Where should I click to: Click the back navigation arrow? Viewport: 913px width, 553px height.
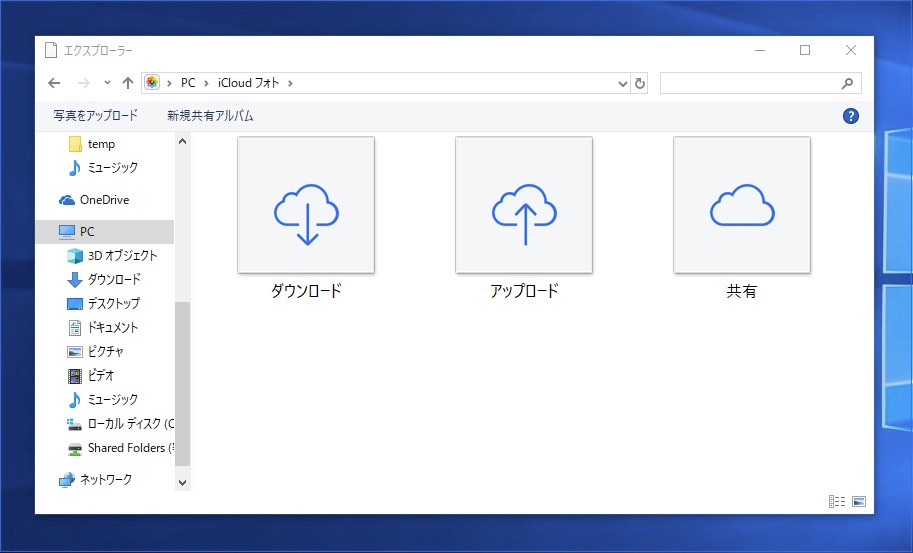(54, 83)
